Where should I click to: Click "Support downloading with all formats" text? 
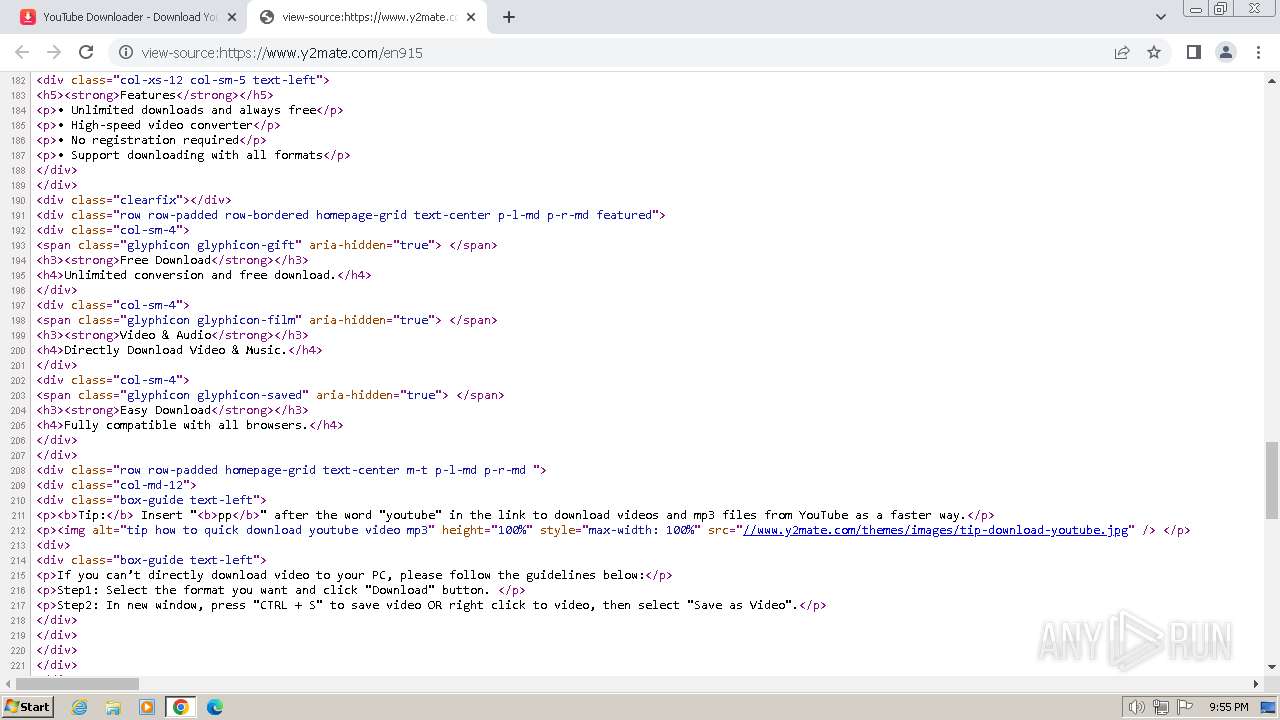[x=196, y=155]
